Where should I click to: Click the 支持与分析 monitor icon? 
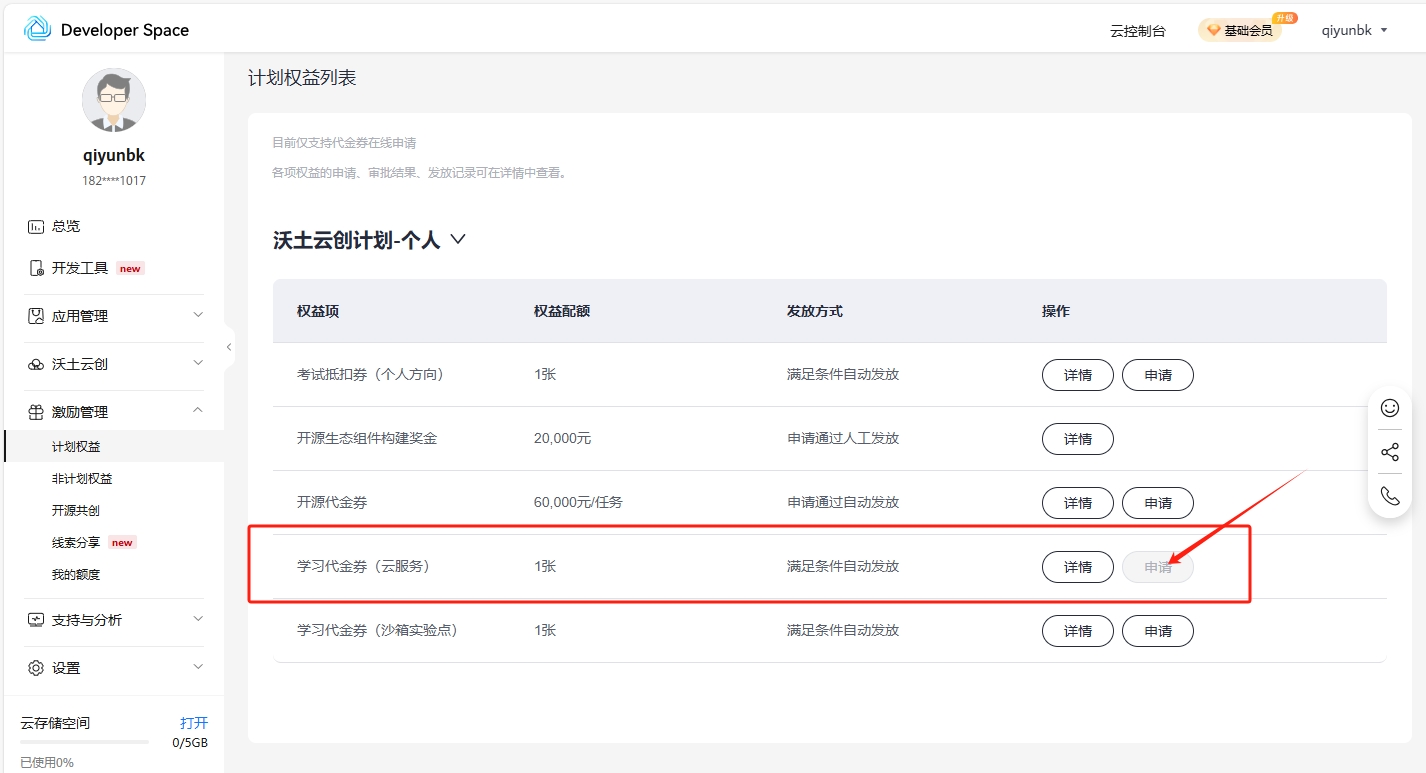coord(36,620)
